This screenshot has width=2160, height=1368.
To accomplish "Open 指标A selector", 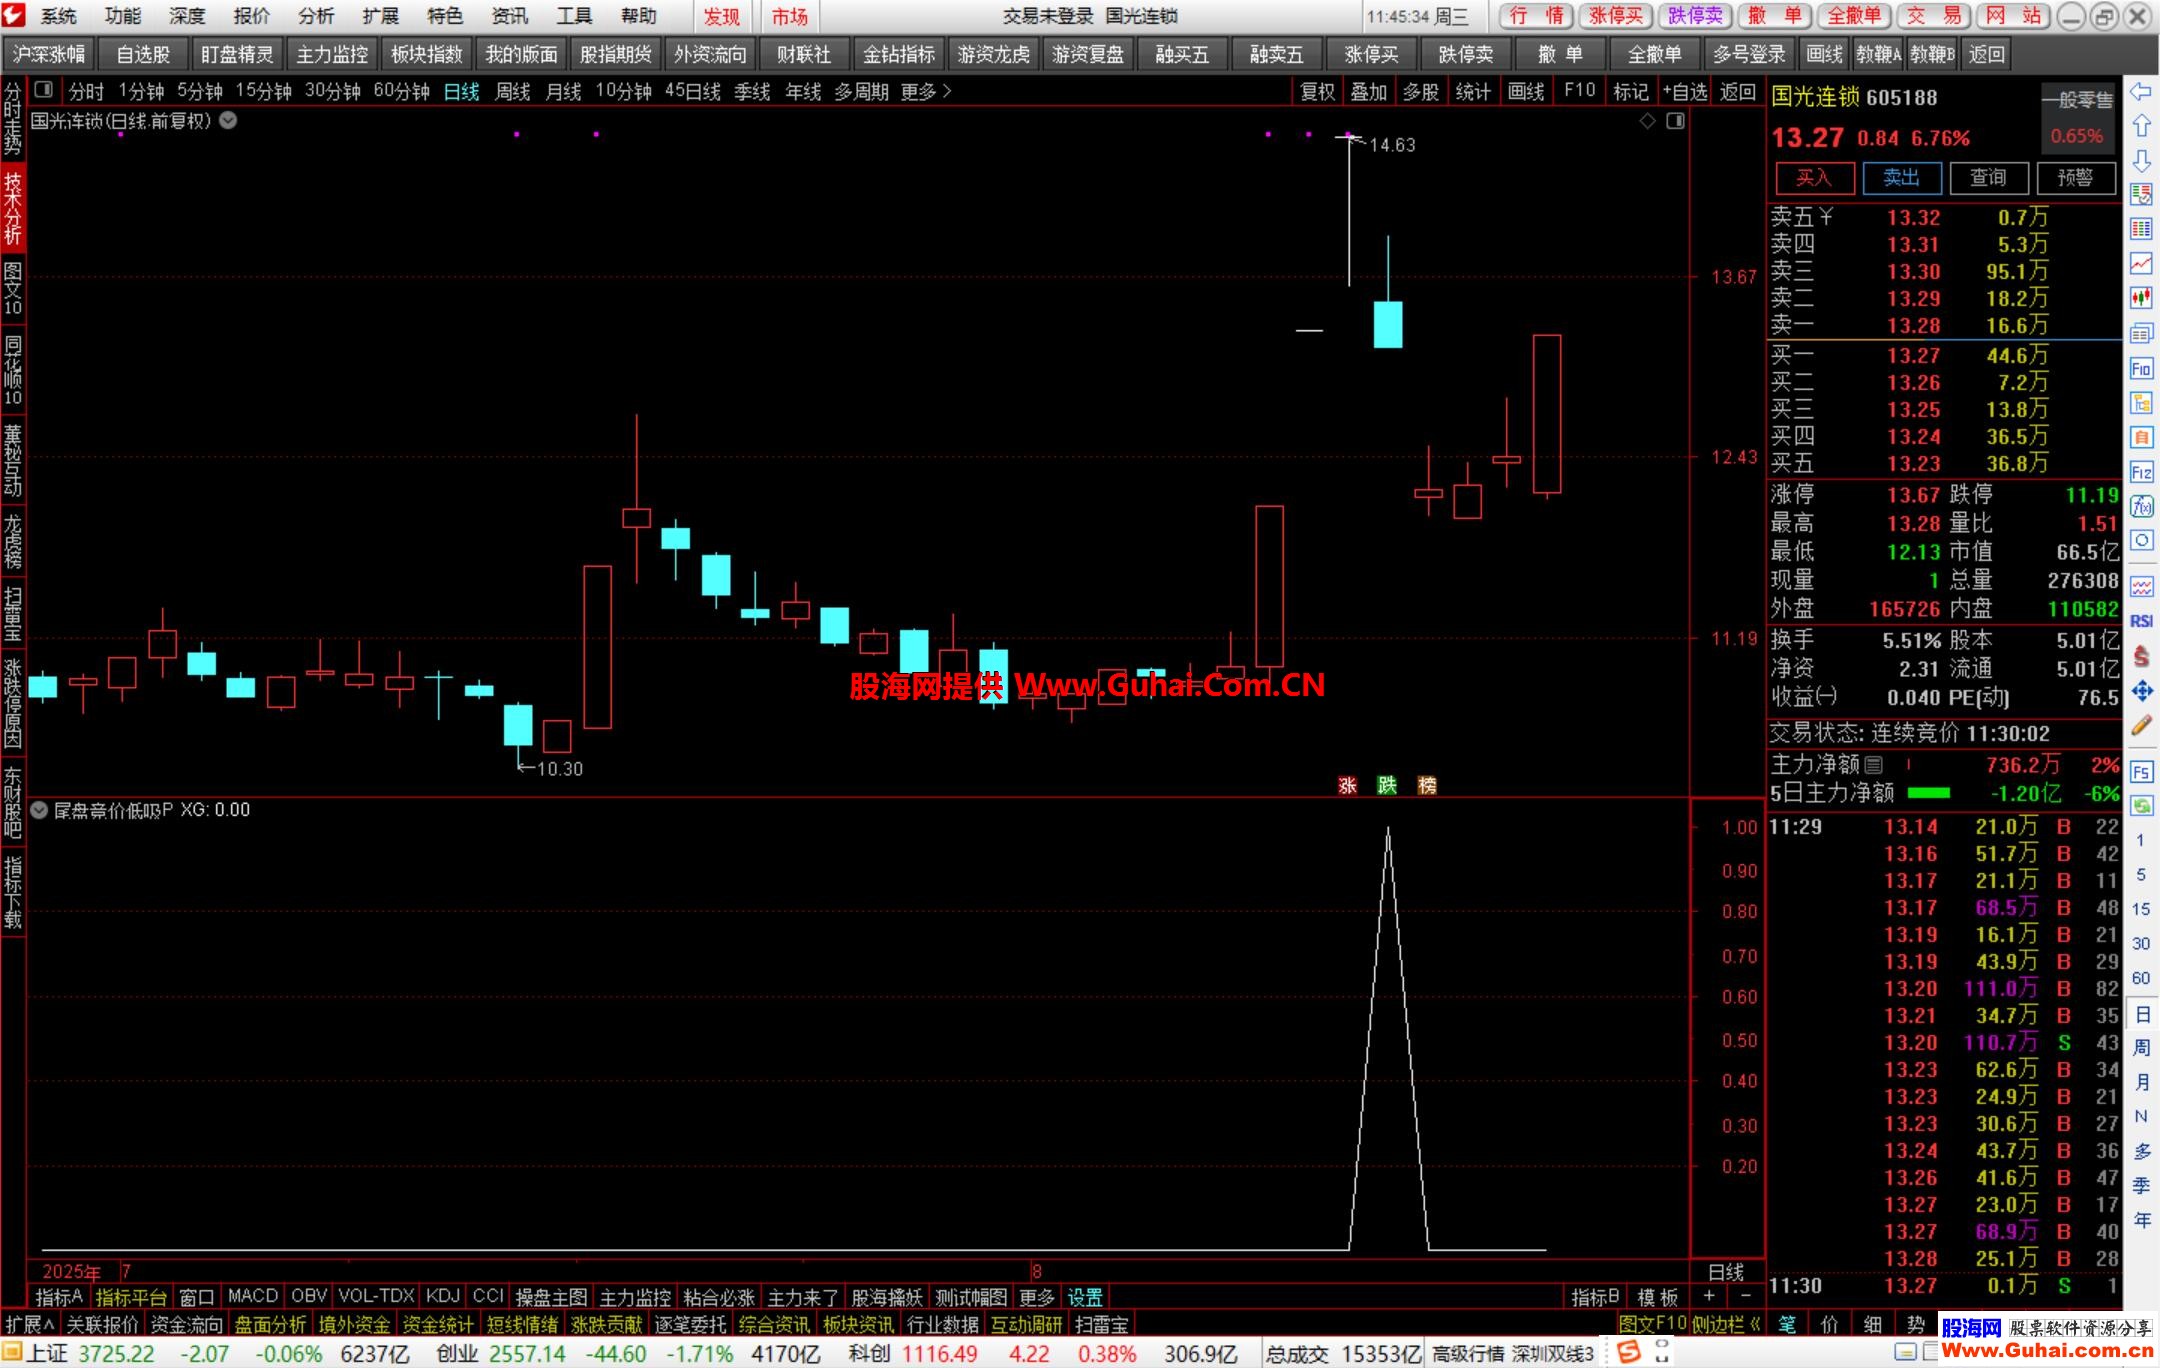I will (x=59, y=1298).
